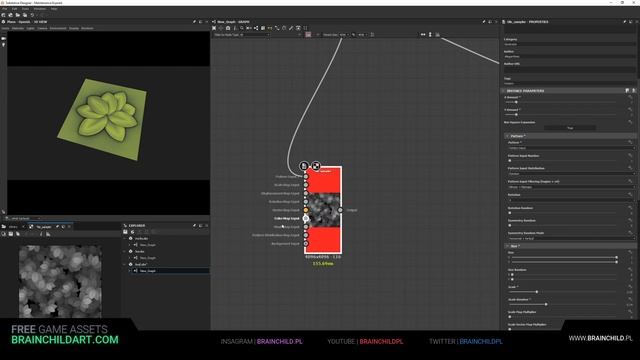Screen dimensions: 640x360
Task: Click the pin icon on 3D View header
Action: coord(194,22)
